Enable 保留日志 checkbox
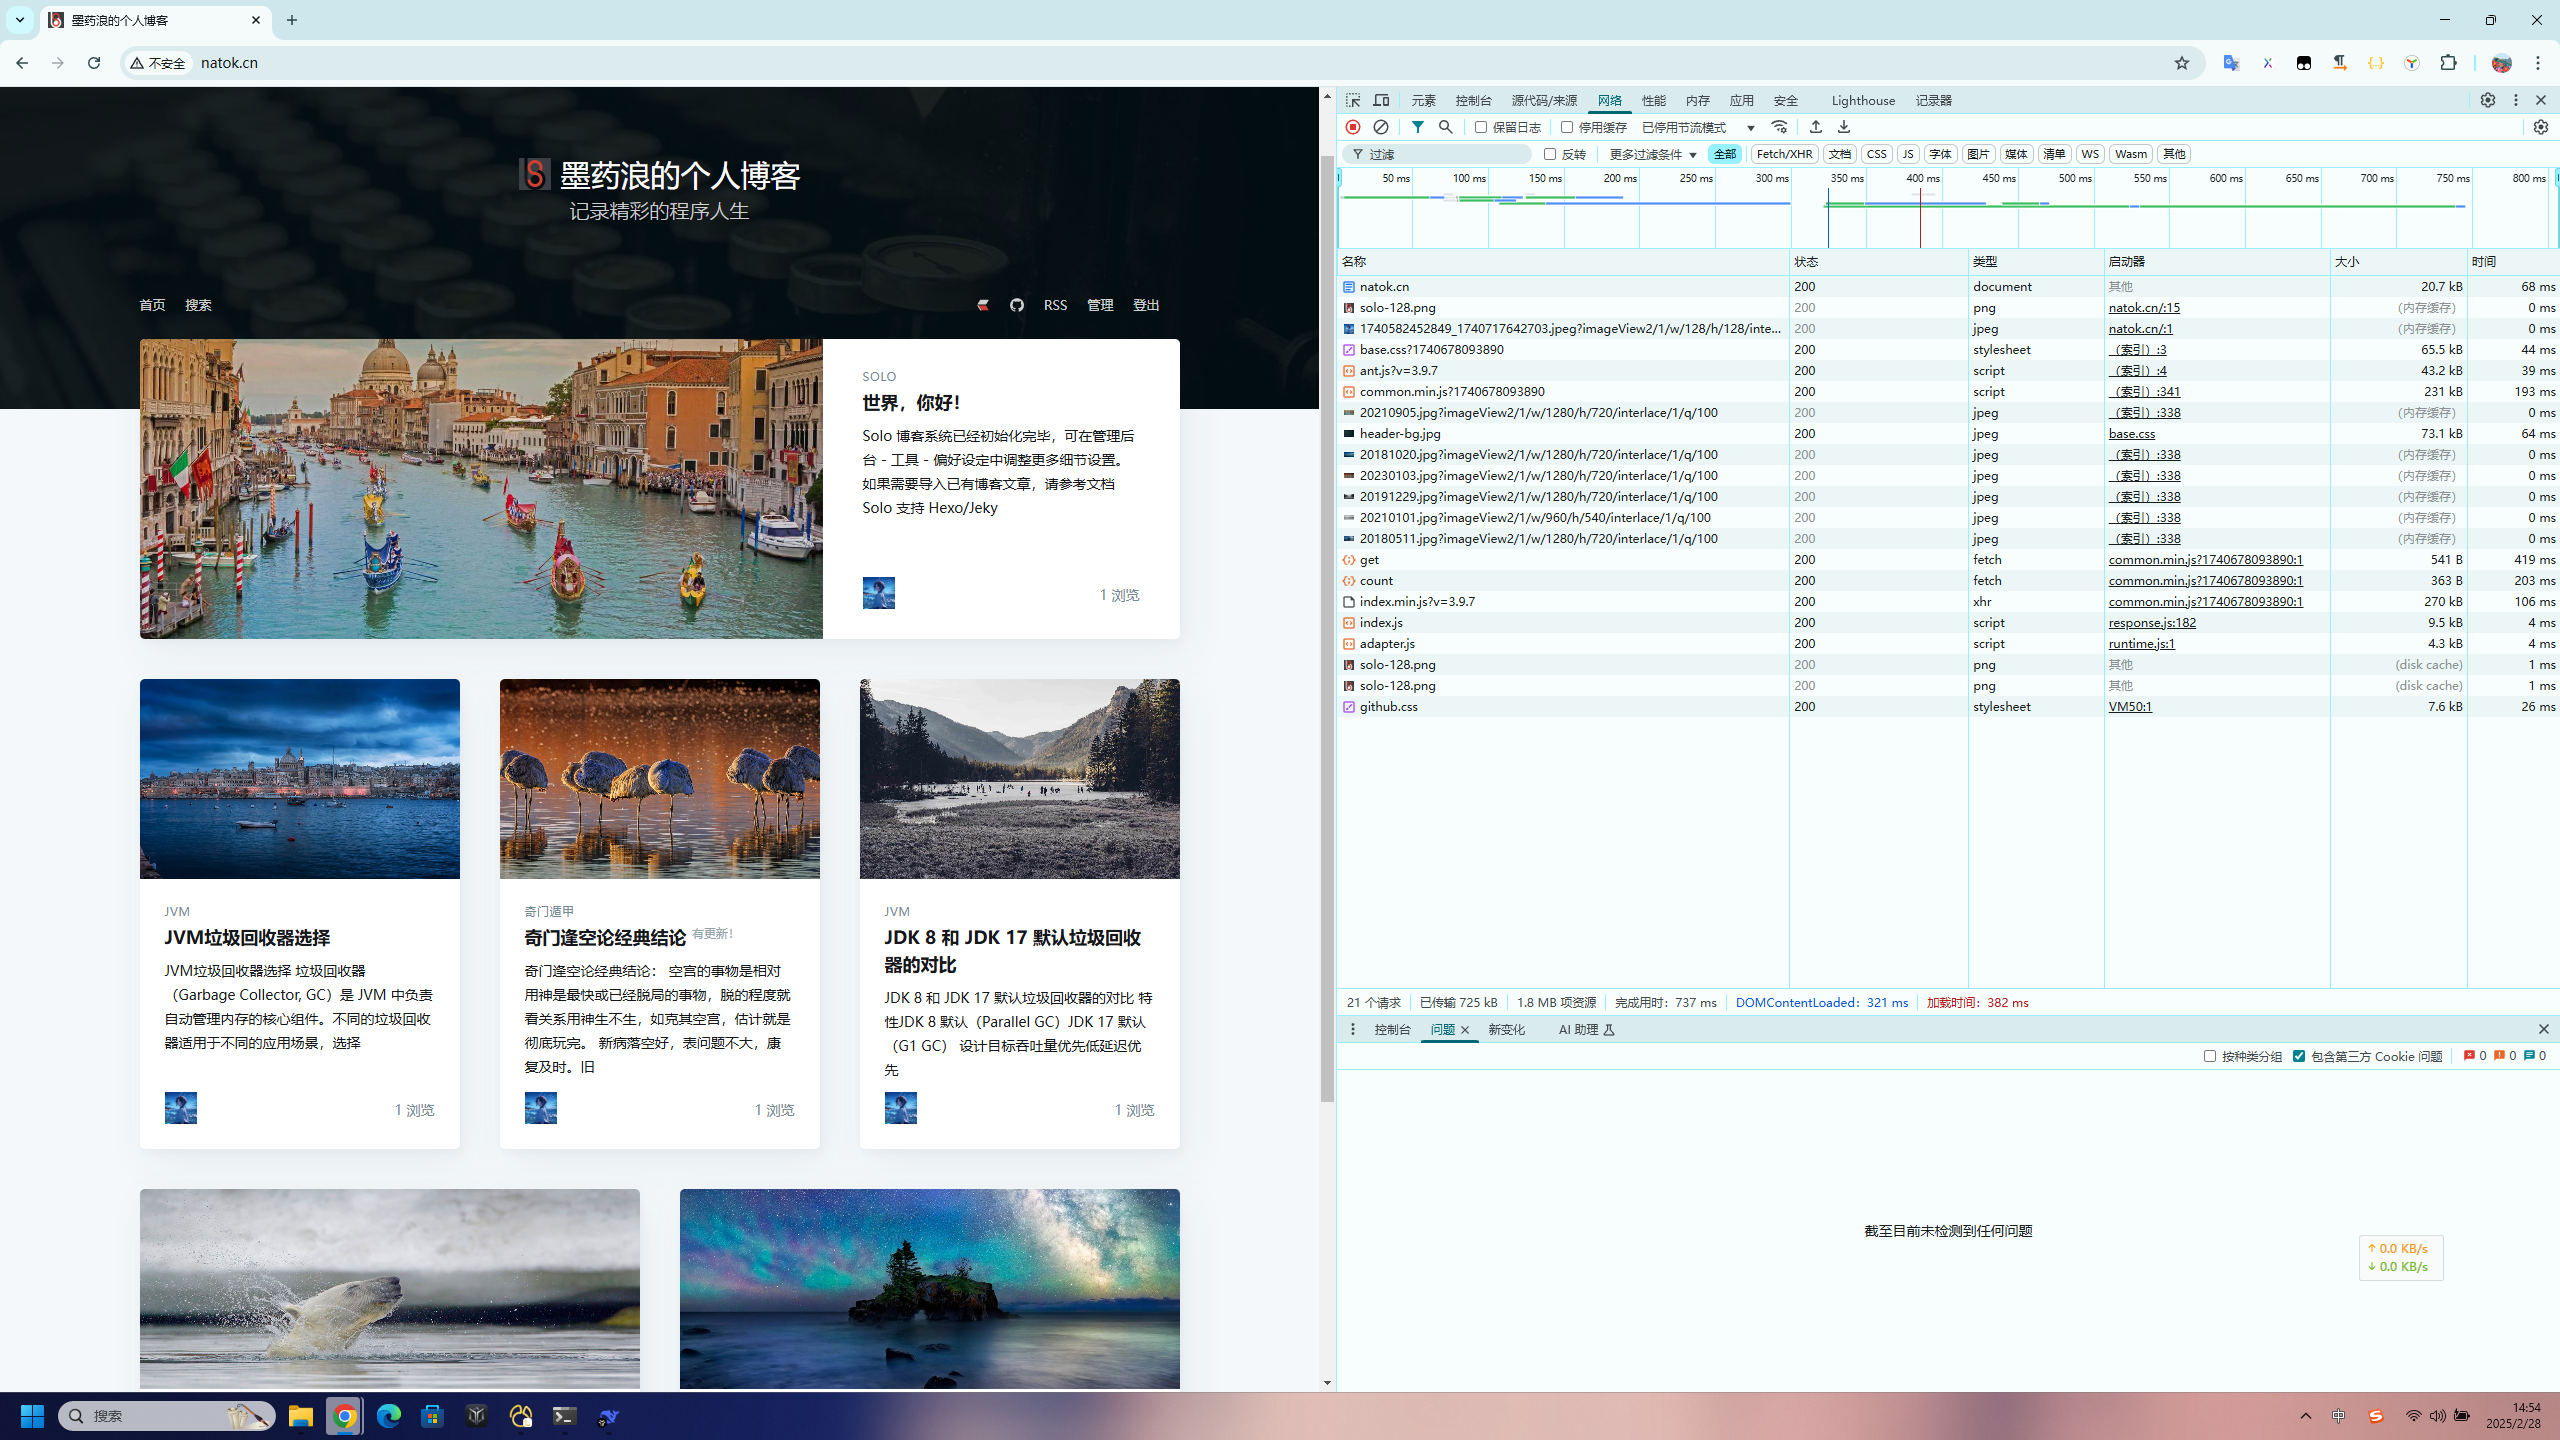Screen dimensions: 2560x1440 1481,127
